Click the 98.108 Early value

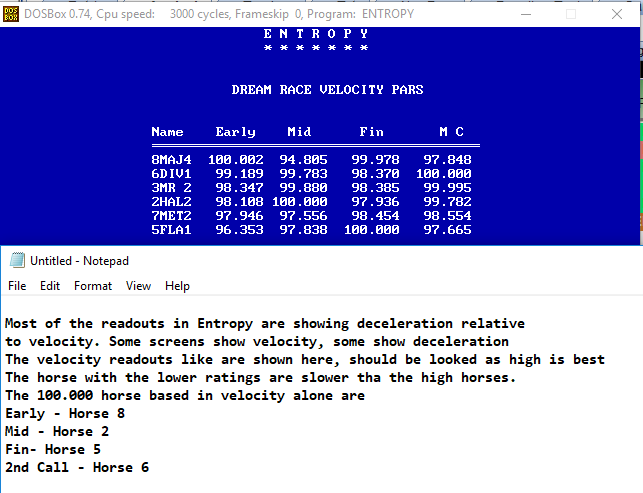coord(239,201)
